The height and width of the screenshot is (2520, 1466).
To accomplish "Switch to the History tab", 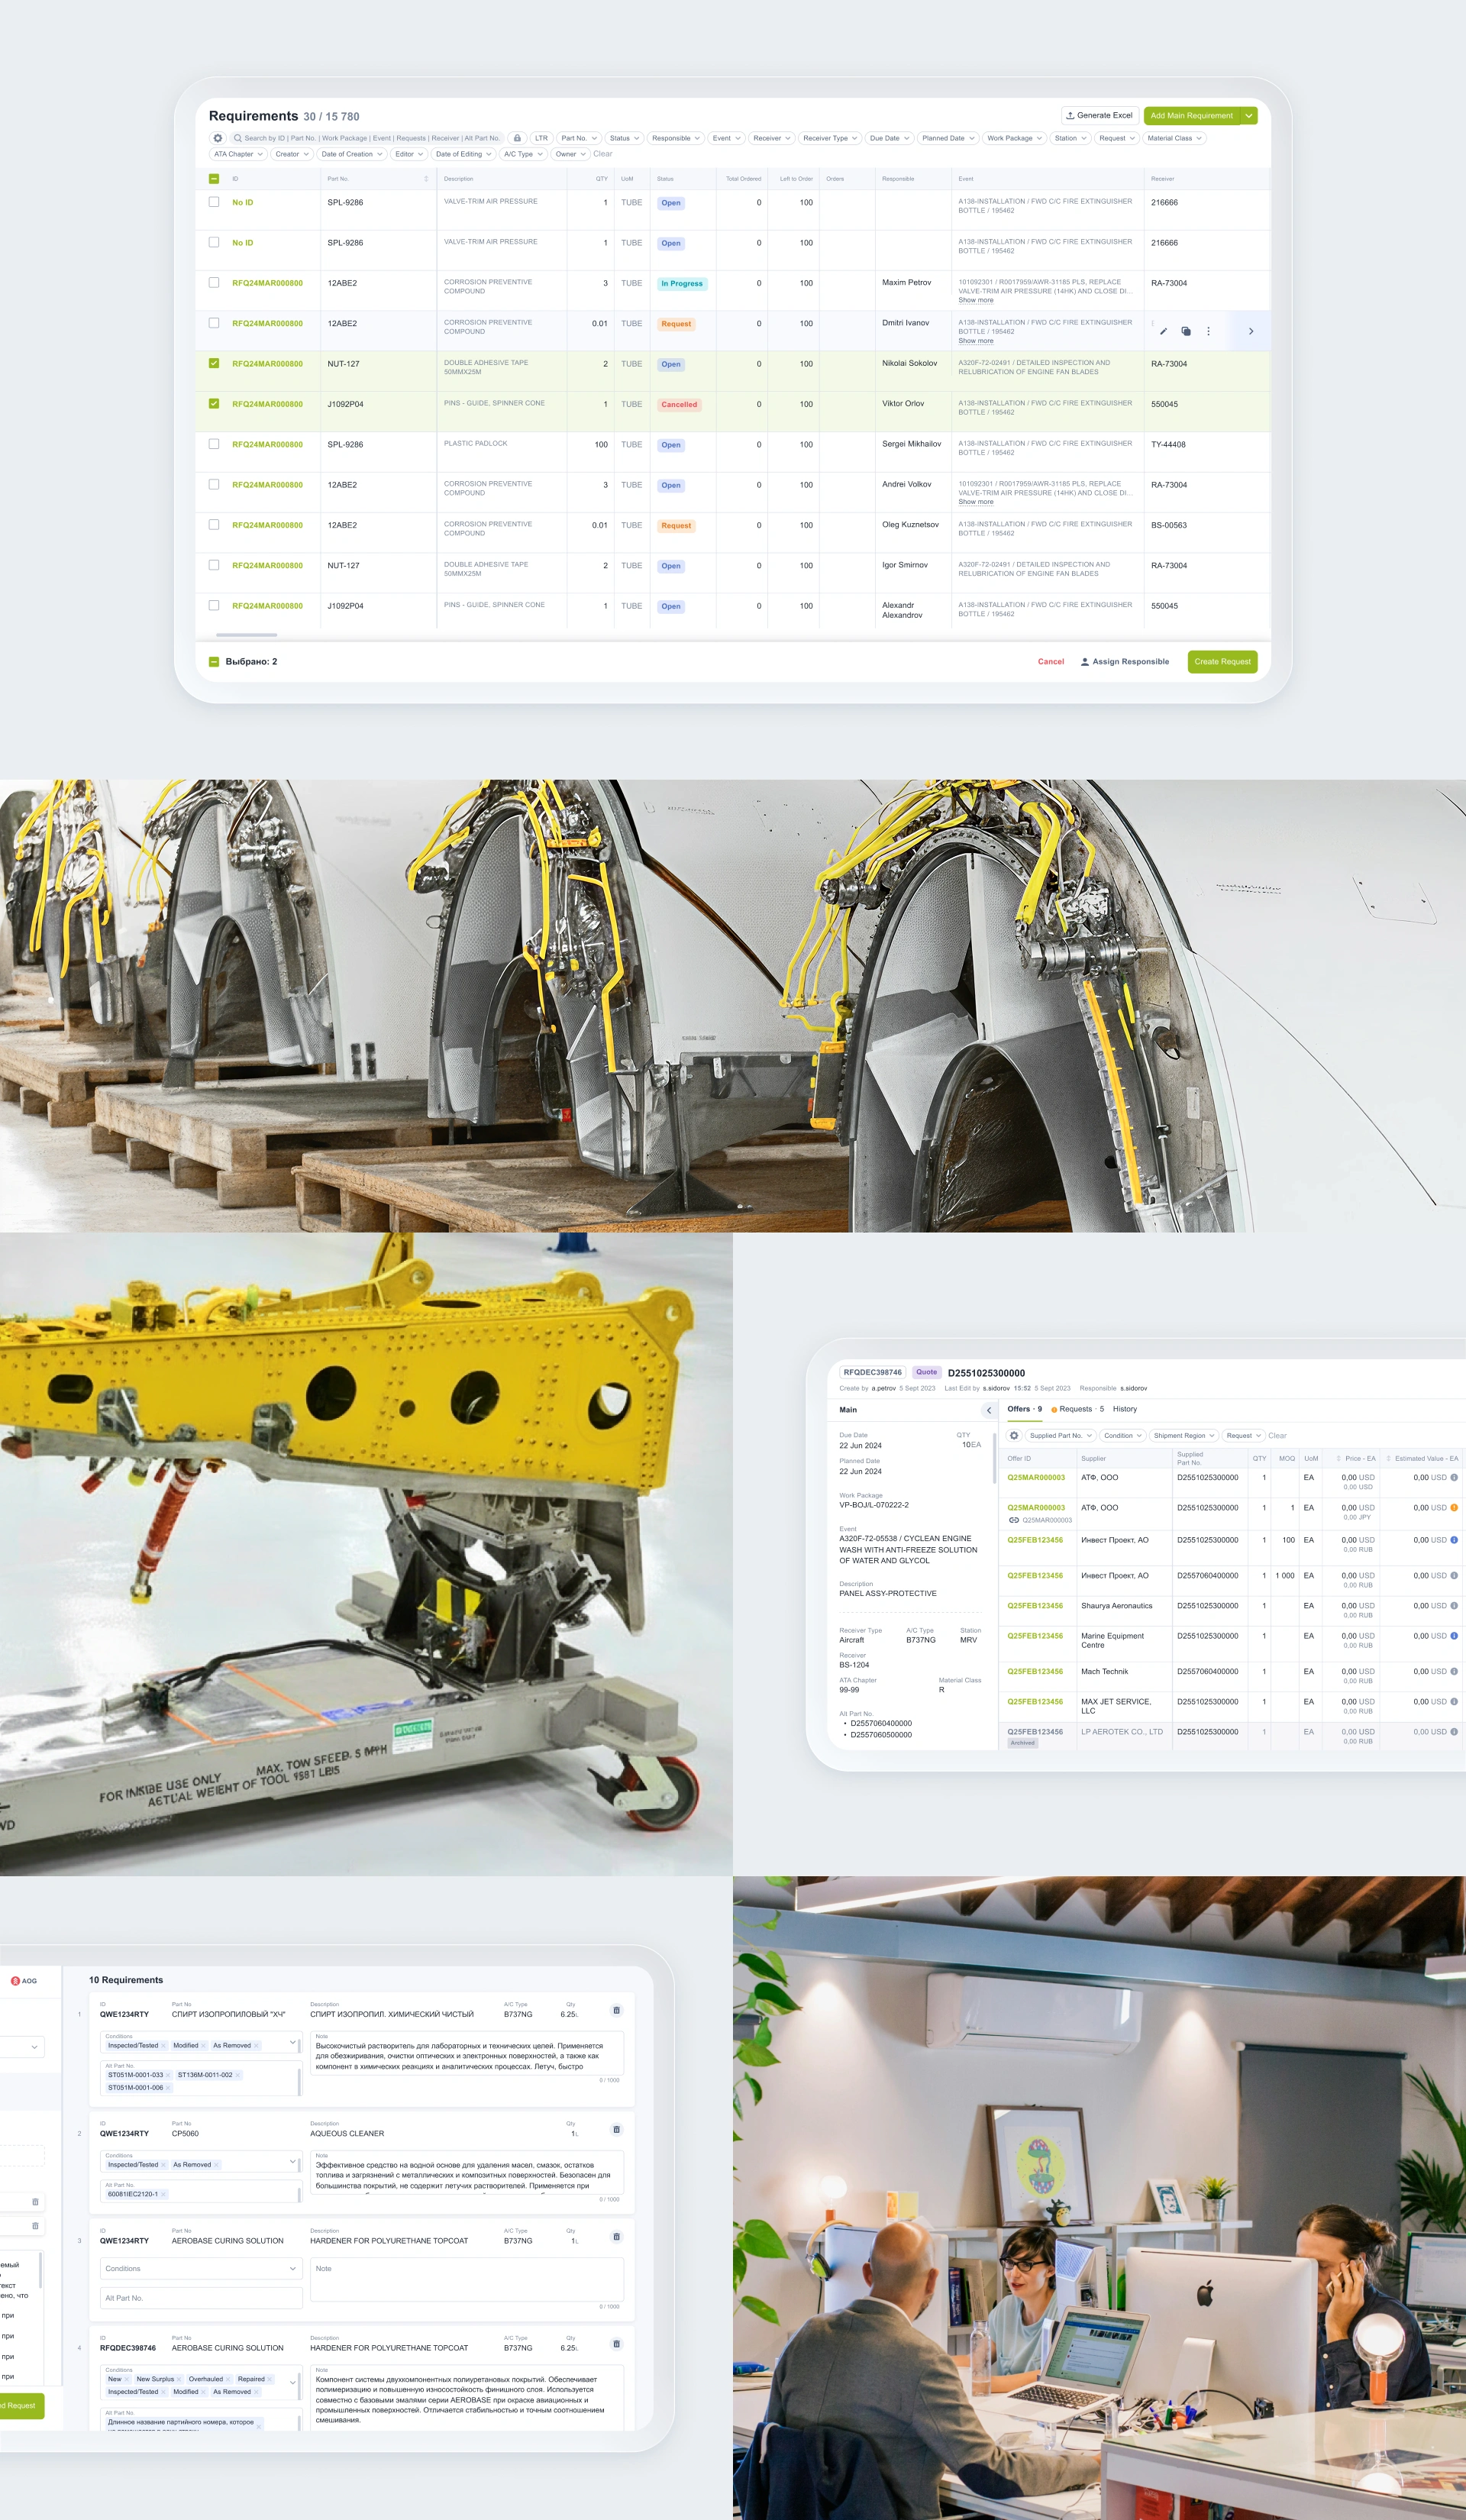I will click(x=1124, y=1409).
